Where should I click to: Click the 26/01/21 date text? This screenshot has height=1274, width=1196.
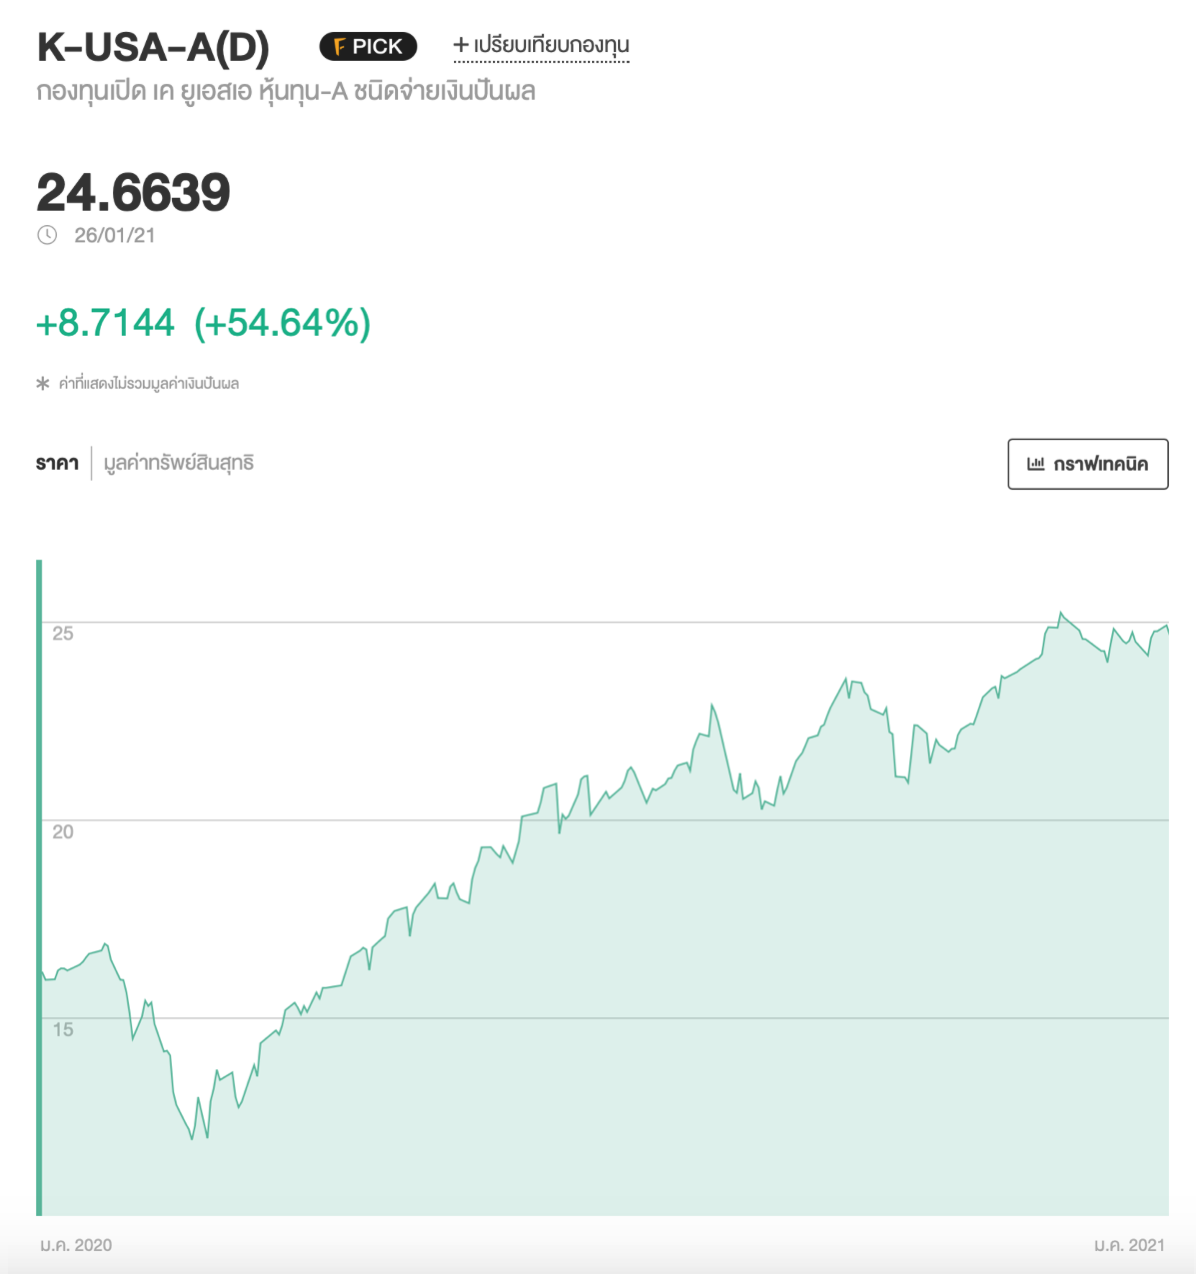coord(115,235)
